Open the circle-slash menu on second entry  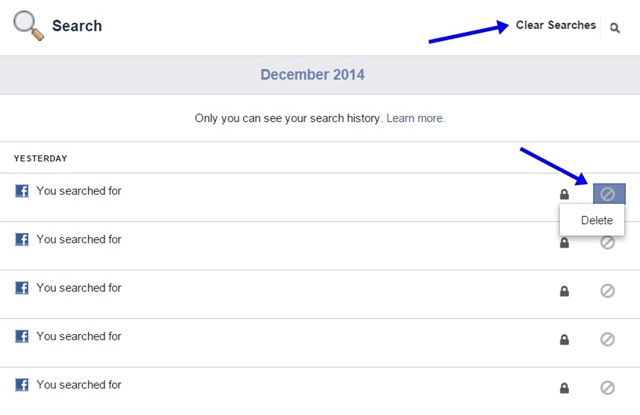tap(607, 243)
